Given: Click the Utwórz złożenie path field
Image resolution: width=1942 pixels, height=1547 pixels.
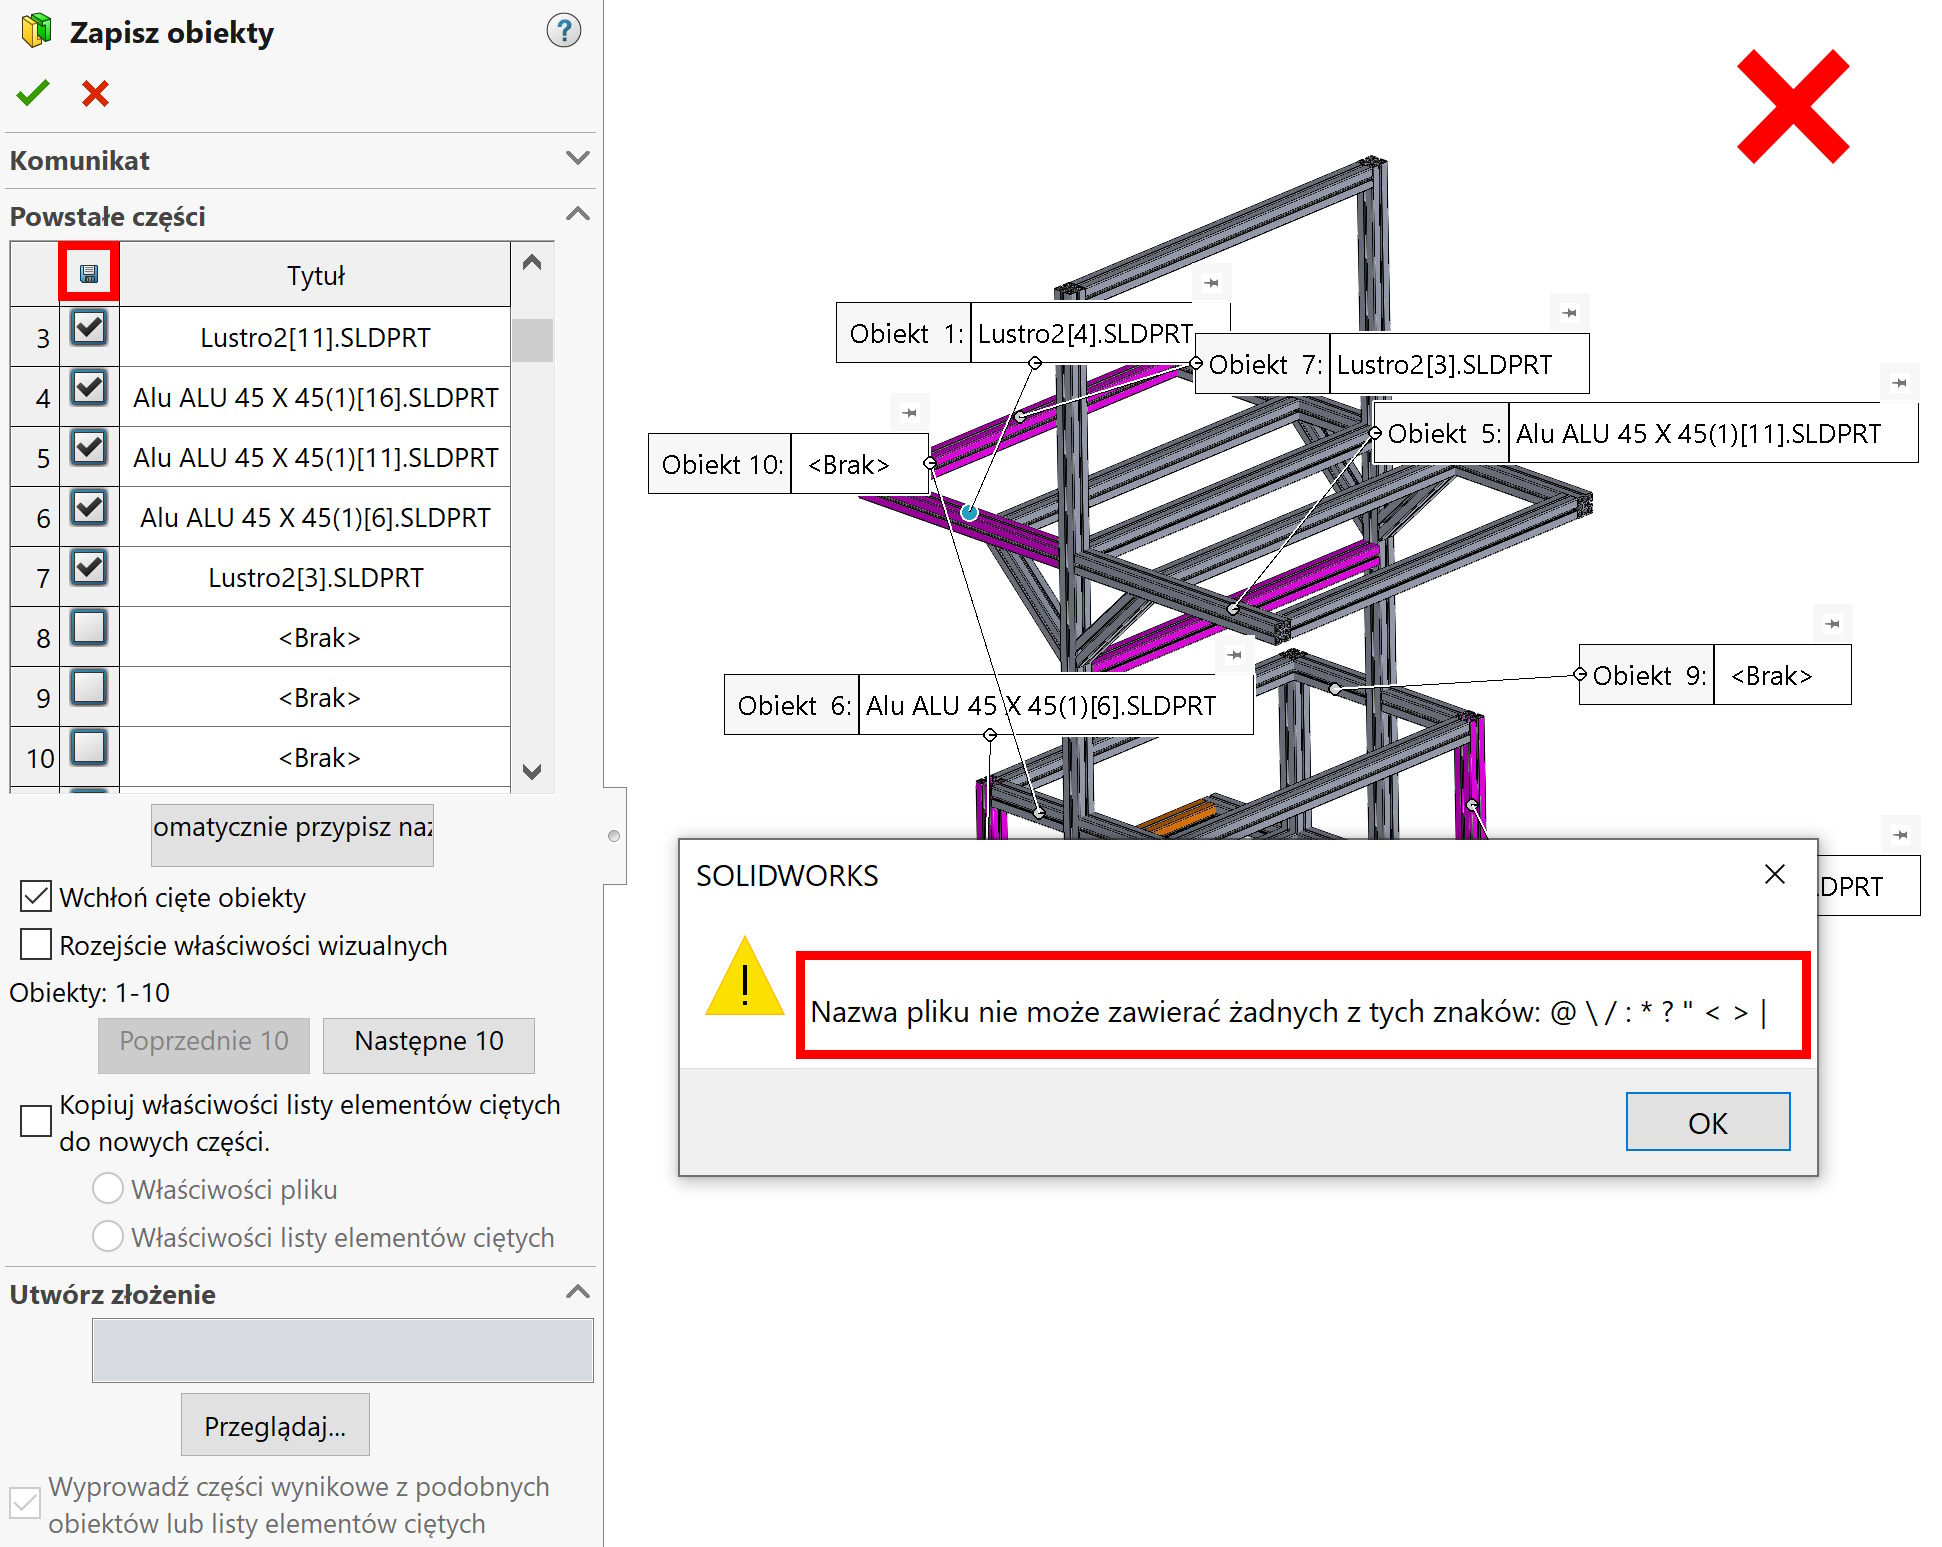Looking at the screenshot, I should tap(343, 1350).
